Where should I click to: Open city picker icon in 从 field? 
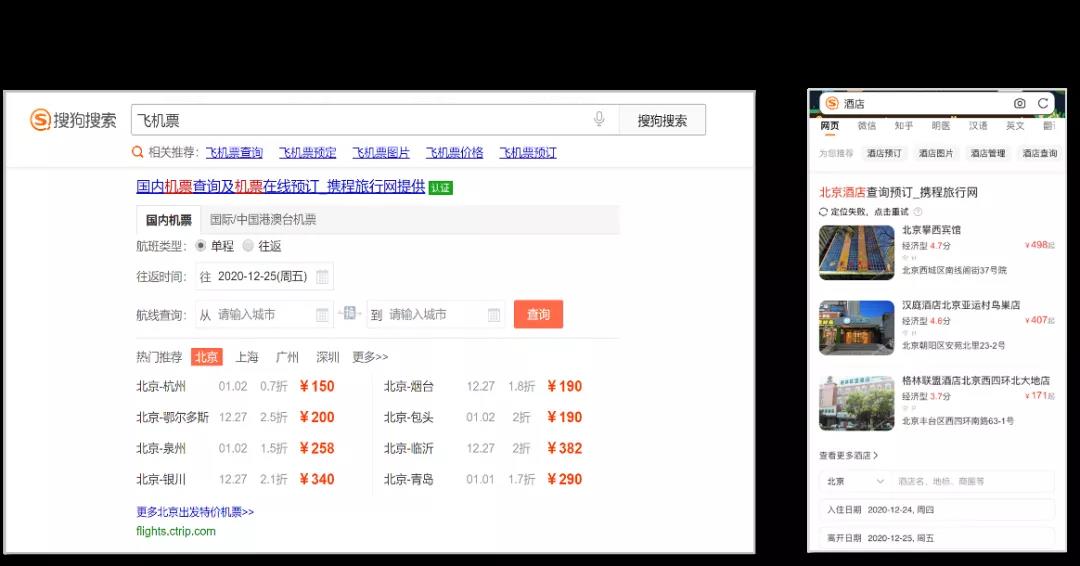[322, 315]
